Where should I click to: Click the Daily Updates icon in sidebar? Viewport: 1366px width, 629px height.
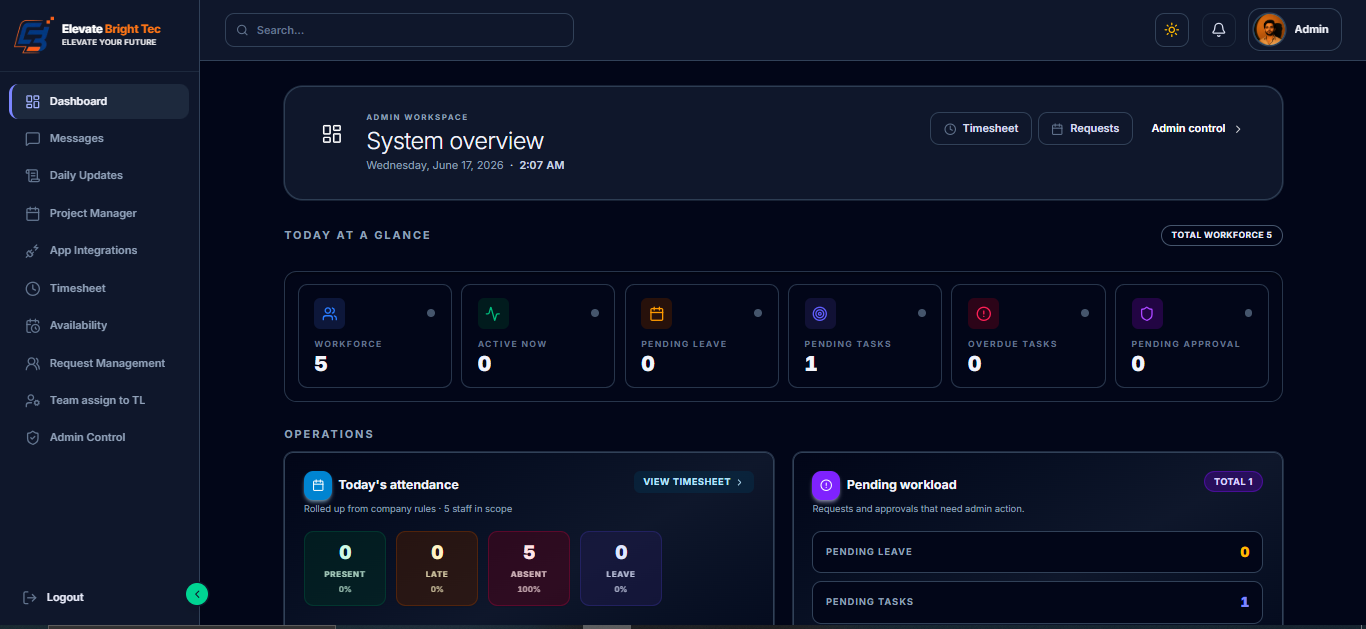point(33,176)
